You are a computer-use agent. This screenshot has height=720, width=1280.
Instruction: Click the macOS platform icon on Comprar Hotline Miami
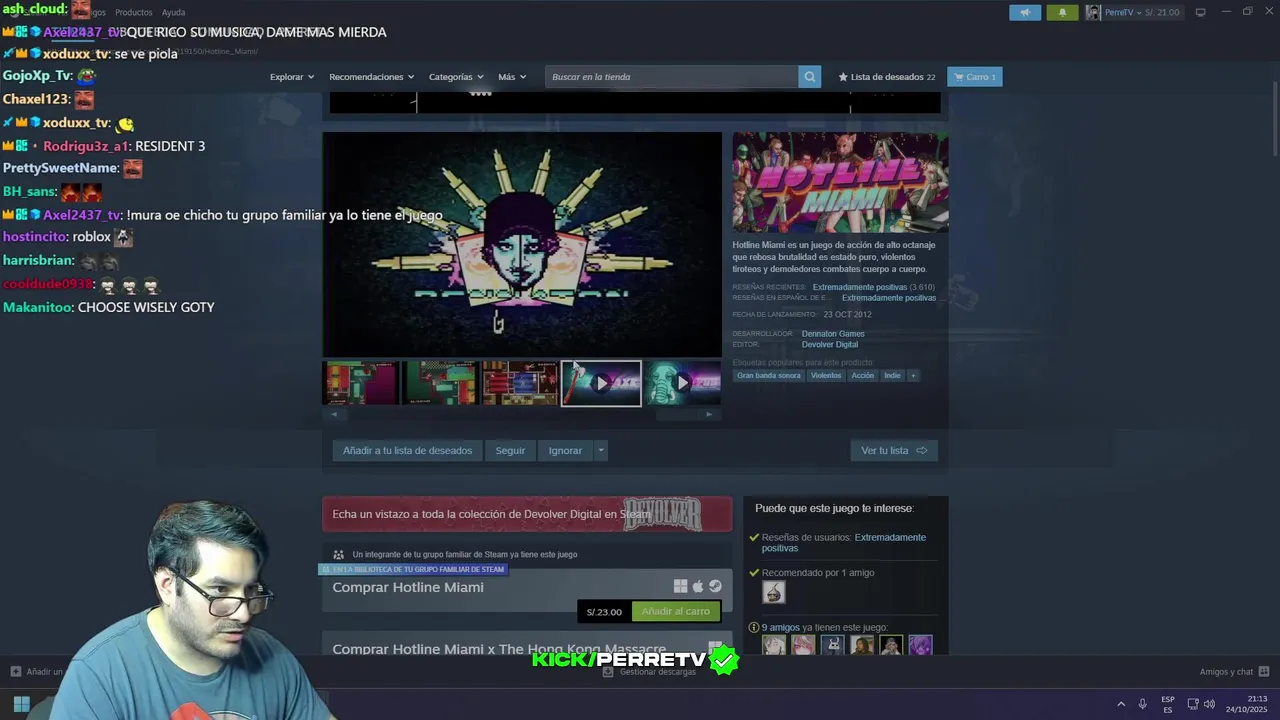(x=698, y=586)
